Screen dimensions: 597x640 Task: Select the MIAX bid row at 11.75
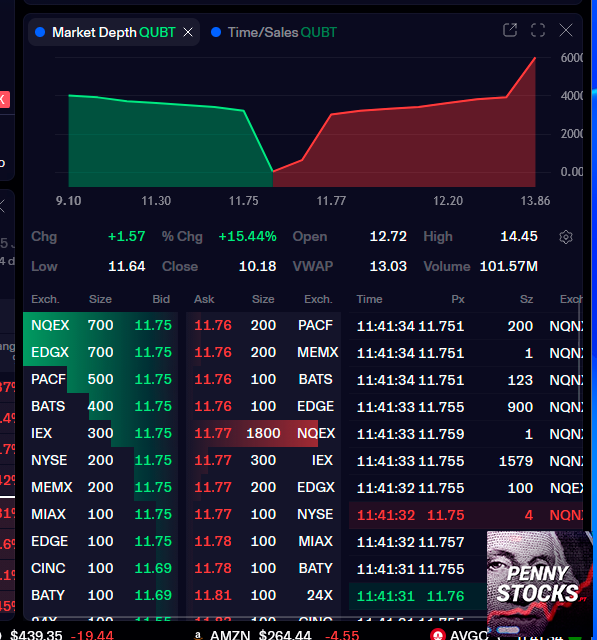tap(101, 514)
